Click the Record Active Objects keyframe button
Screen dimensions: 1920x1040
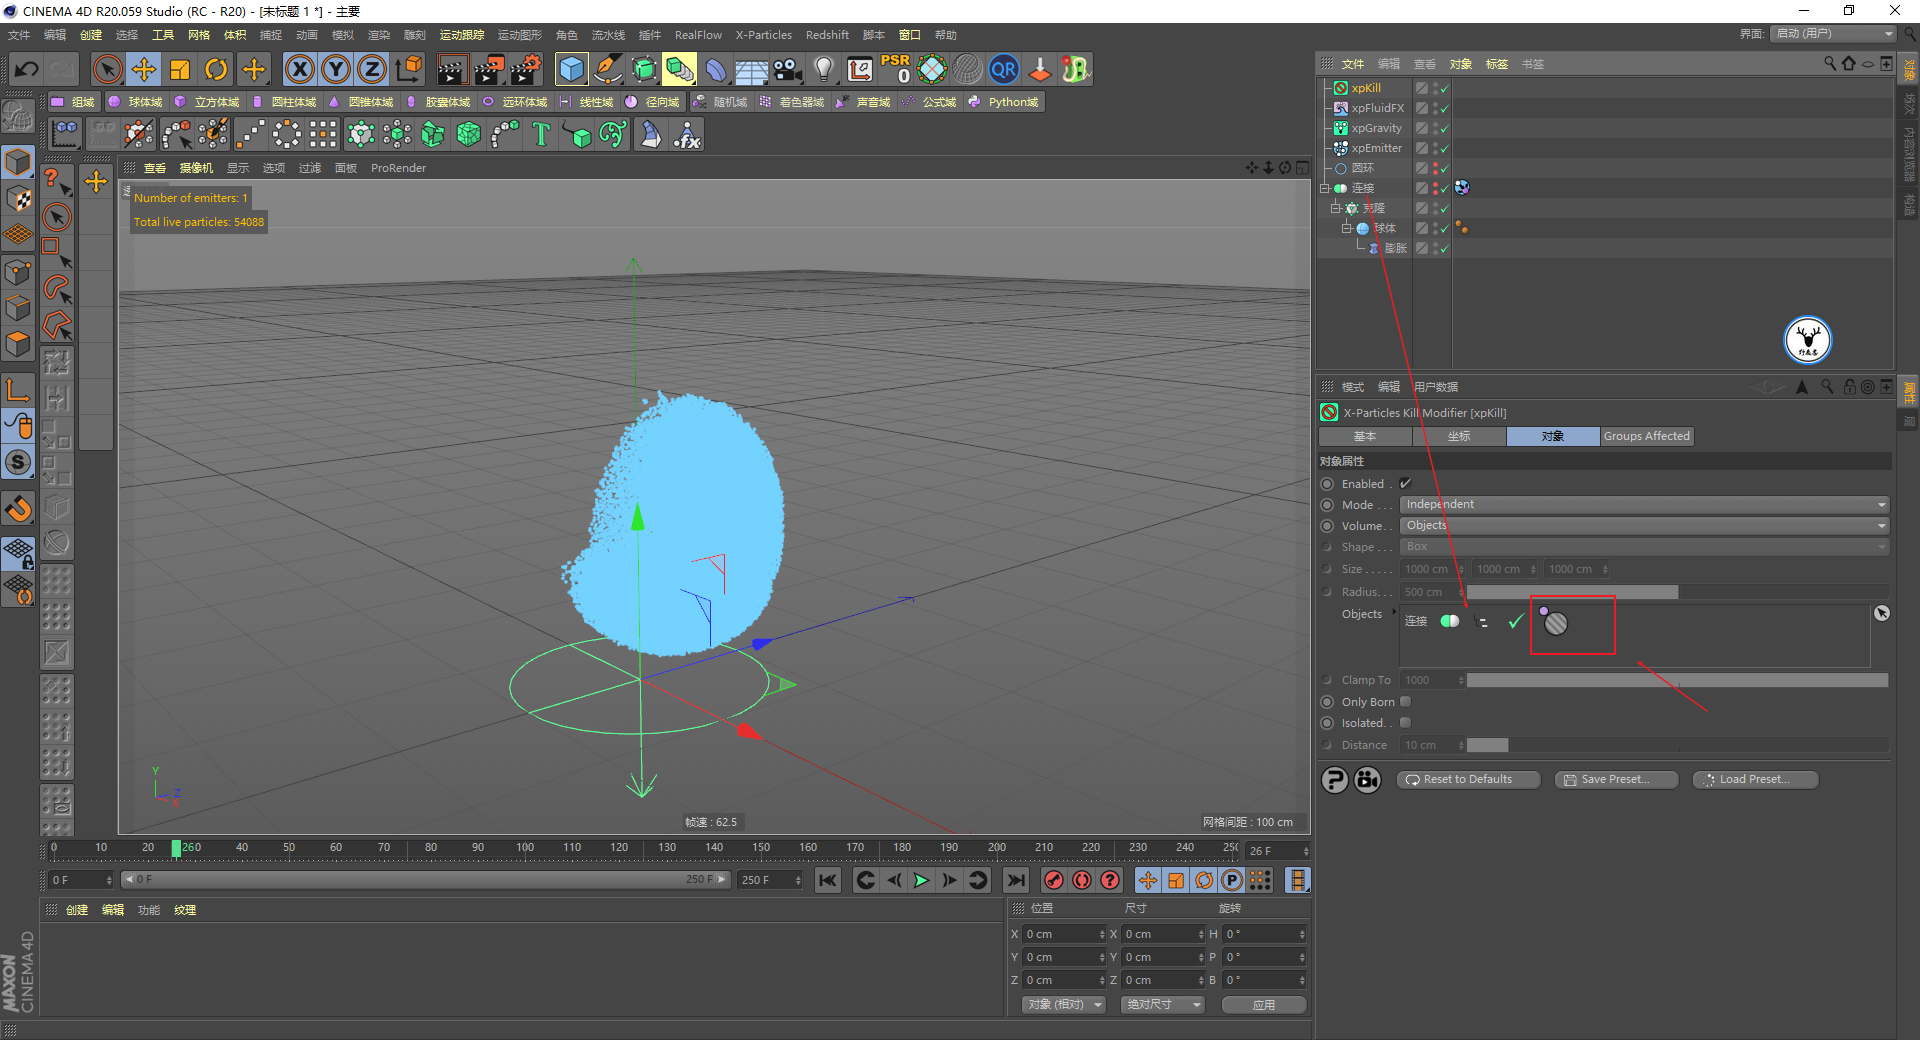[x=1053, y=880]
